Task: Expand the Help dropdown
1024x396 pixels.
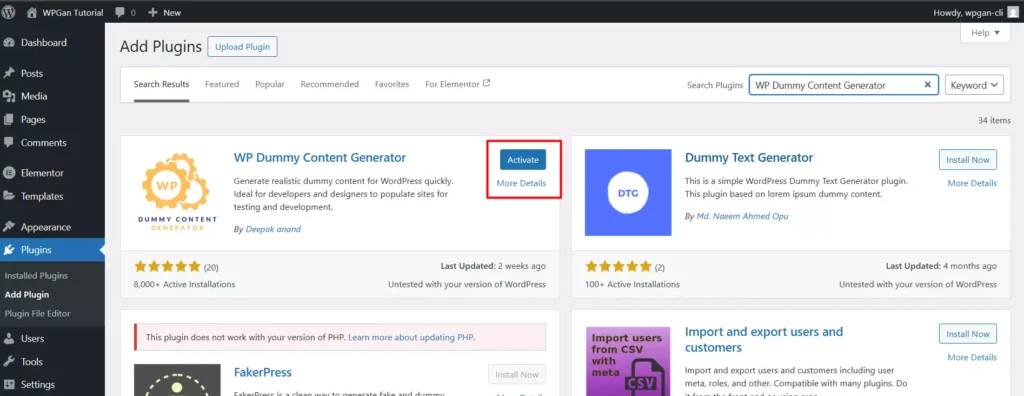Action: click(x=985, y=33)
